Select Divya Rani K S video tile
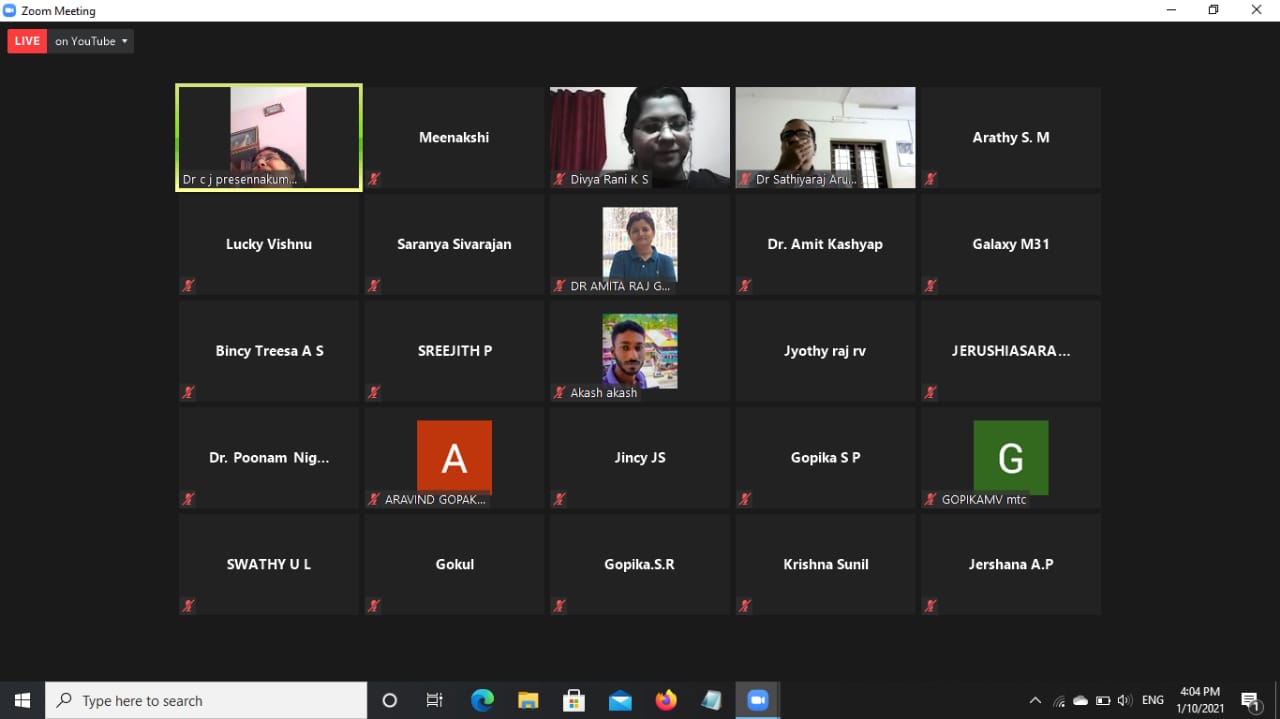Screen dimensions: 1280x719 639,137
